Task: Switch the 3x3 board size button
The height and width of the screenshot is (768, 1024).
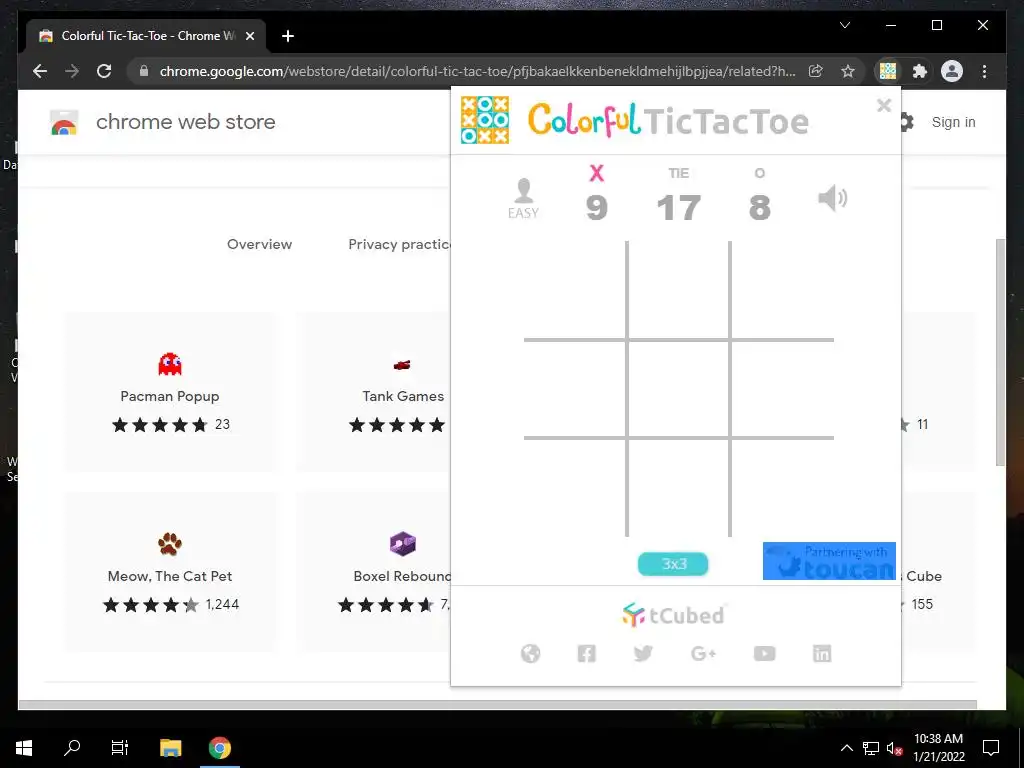Action: 673,564
